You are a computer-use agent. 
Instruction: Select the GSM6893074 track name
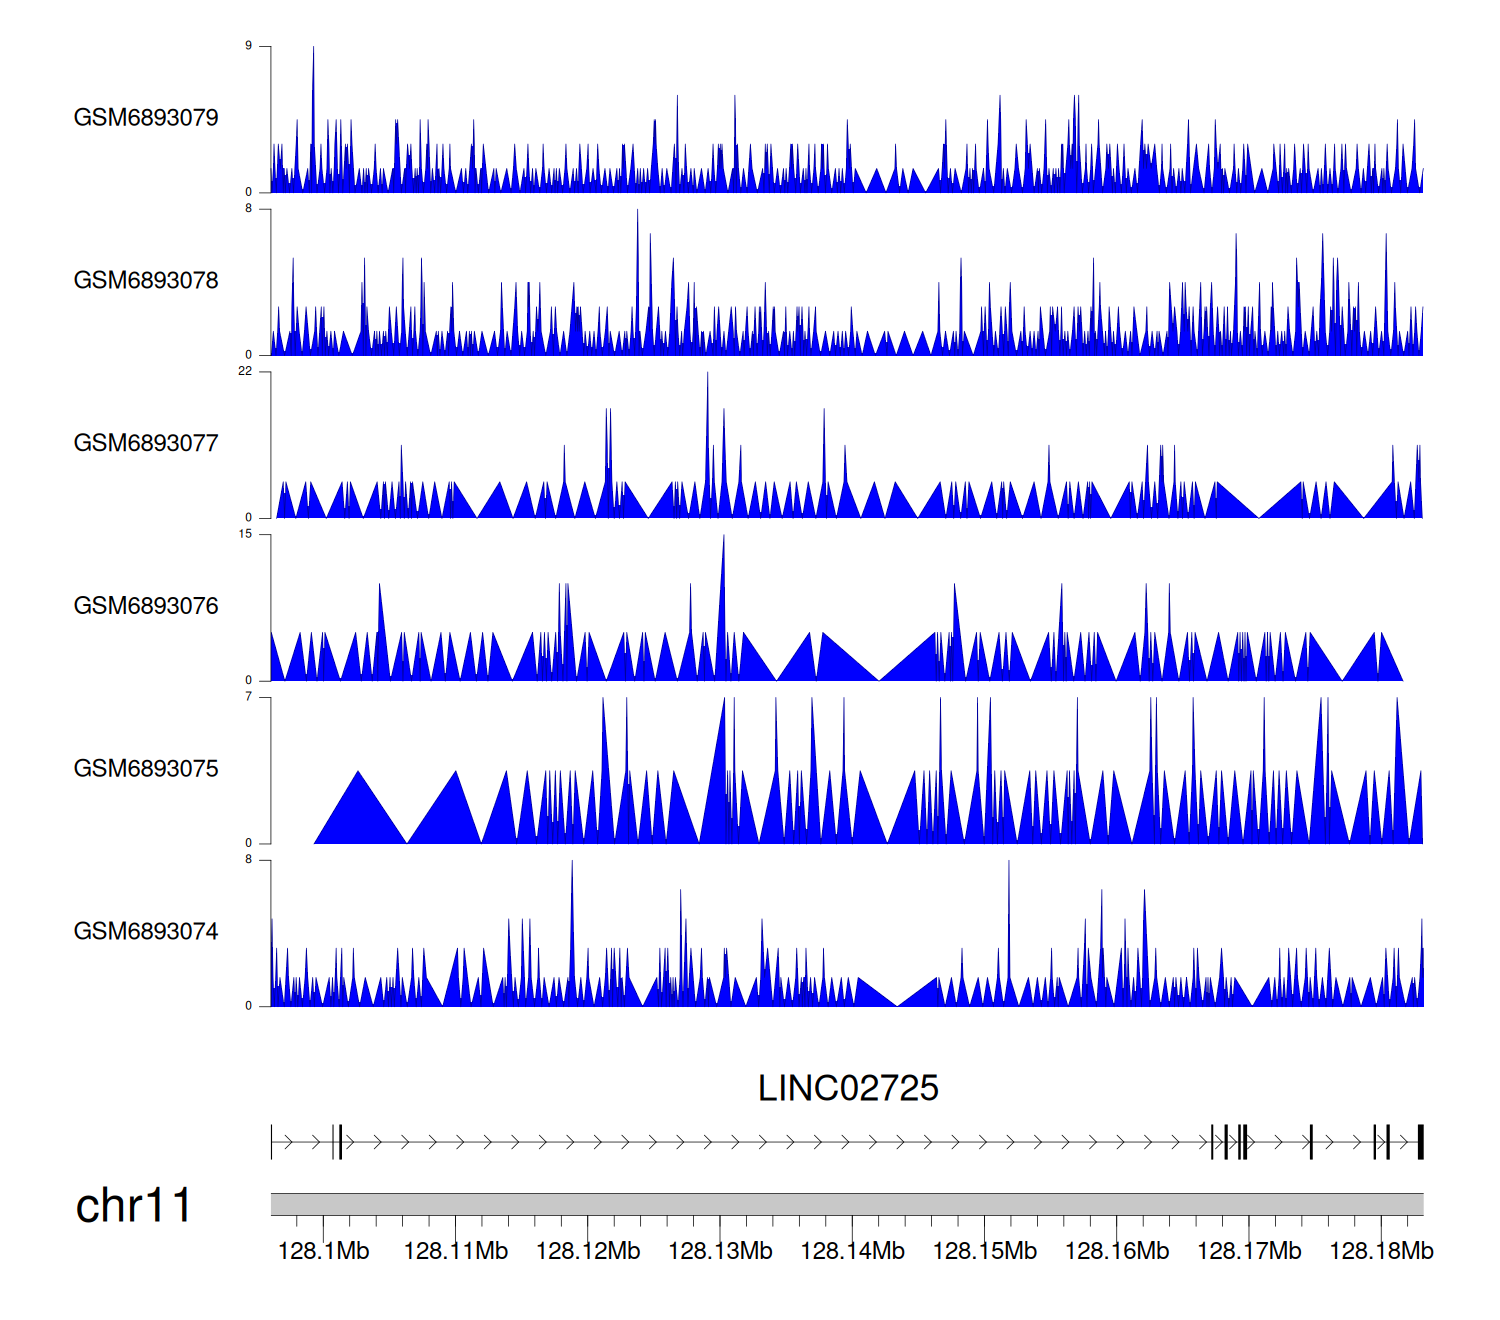click(x=146, y=932)
